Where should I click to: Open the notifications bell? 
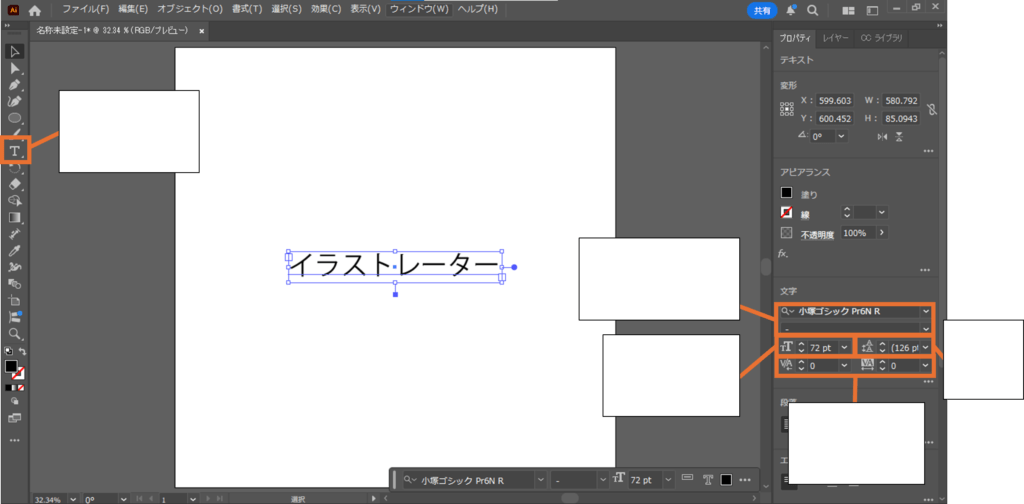[789, 10]
